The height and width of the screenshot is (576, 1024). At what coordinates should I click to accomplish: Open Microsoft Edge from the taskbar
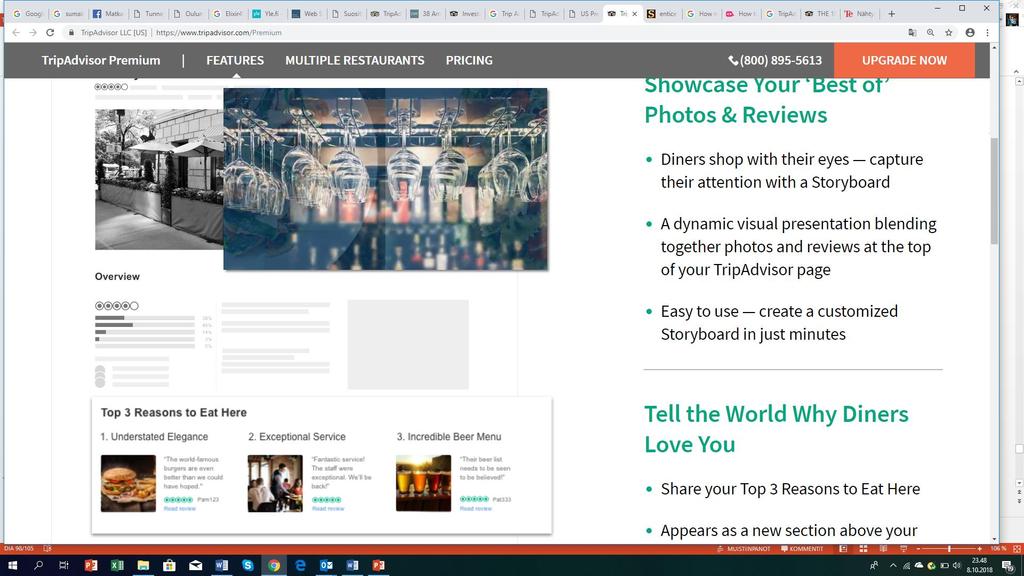click(300, 566)
